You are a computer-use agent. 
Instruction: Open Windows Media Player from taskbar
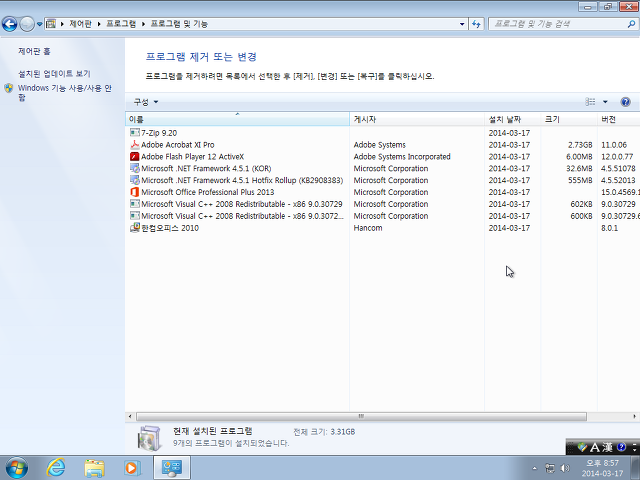[x=132, y=468]
